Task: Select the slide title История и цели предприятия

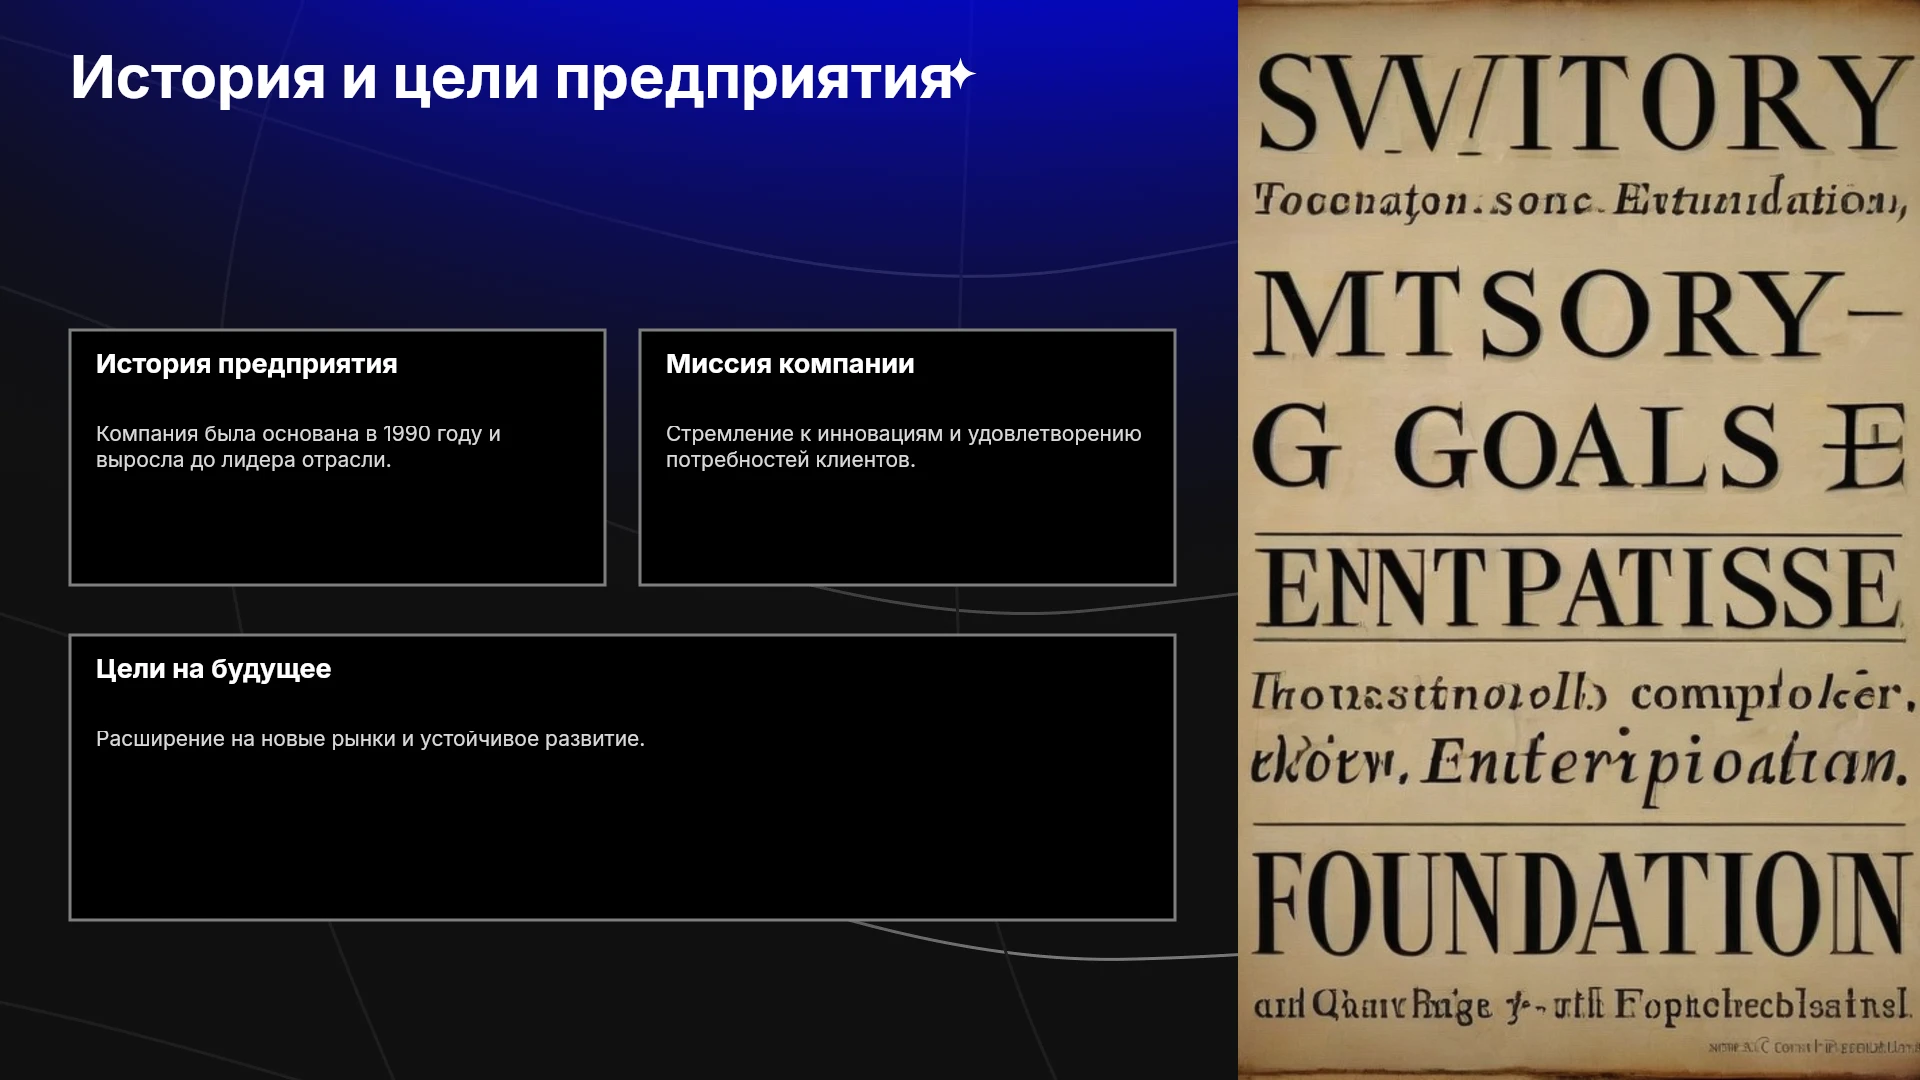Action: (x=510, y=78)
